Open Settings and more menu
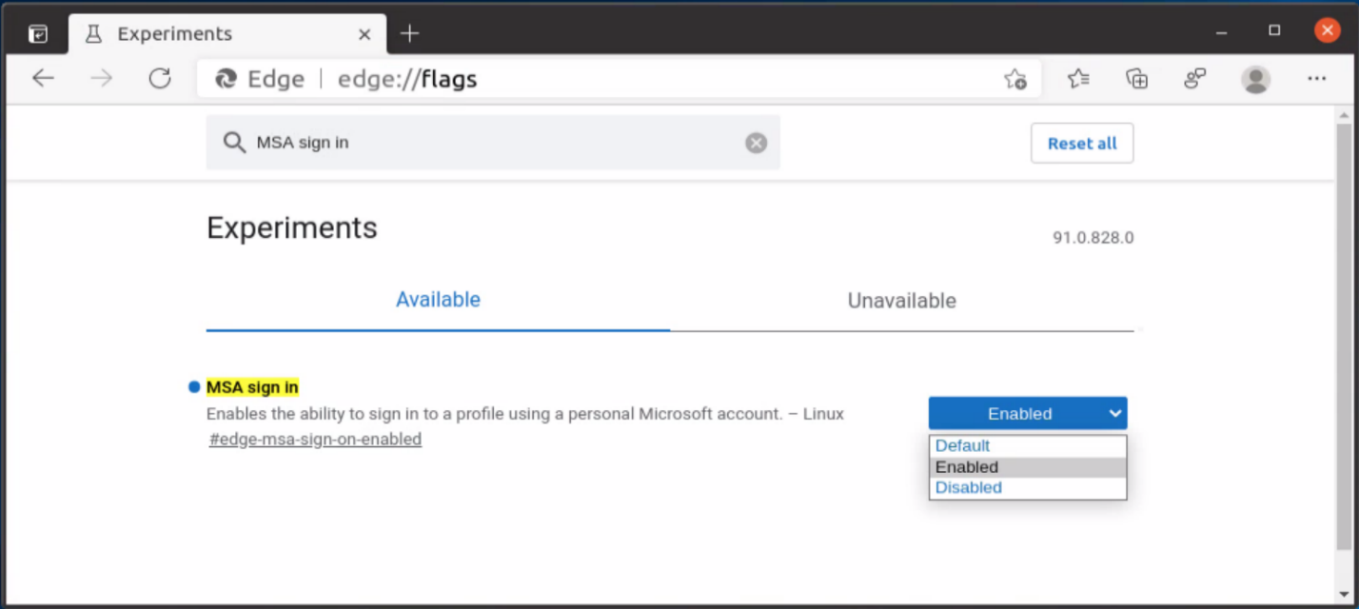 coord(1313,78)
